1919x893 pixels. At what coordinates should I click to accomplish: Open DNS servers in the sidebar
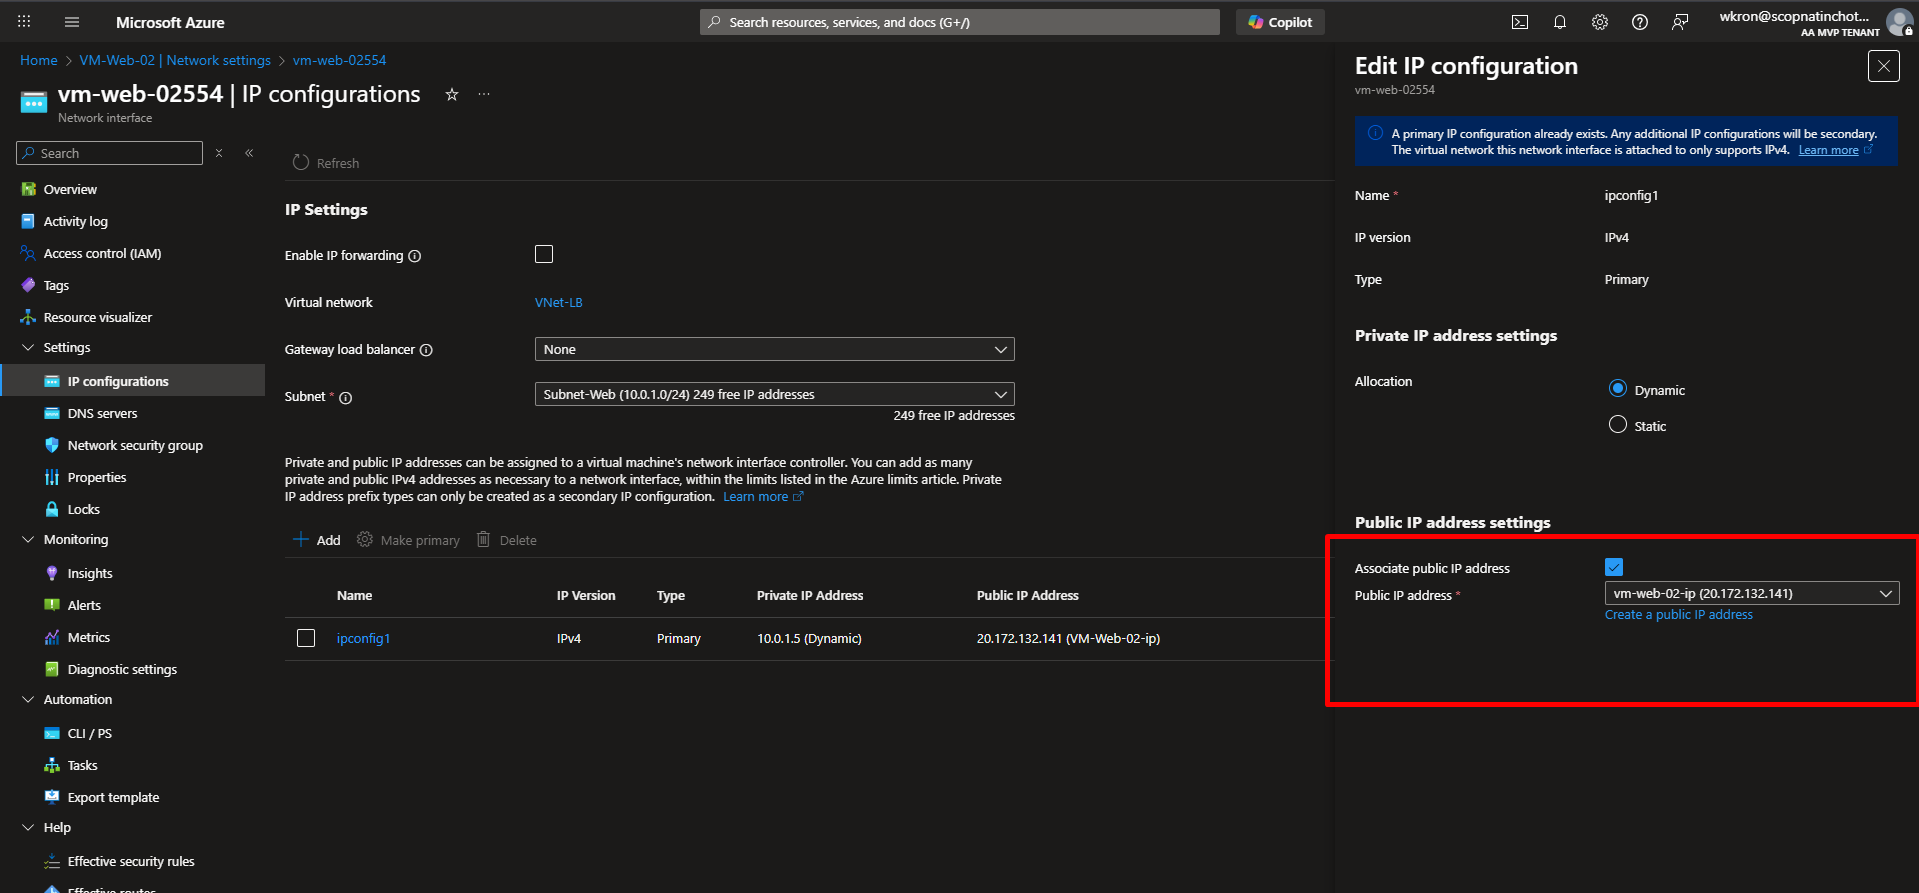102,413
